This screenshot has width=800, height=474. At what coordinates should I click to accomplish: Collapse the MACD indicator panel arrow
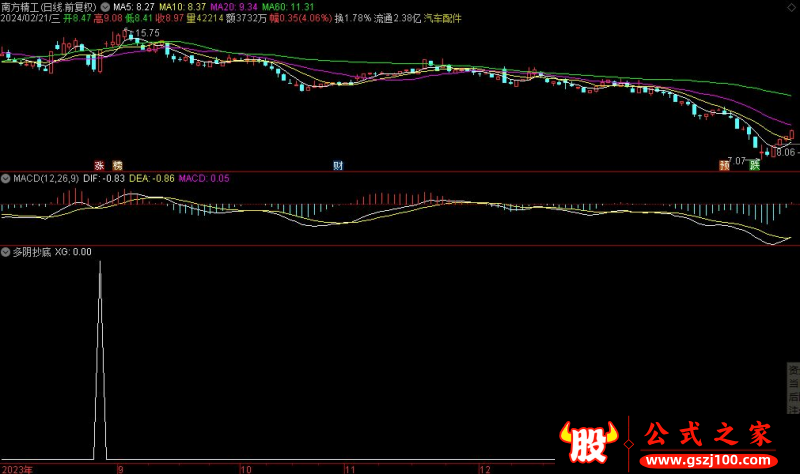pos(5,178)
